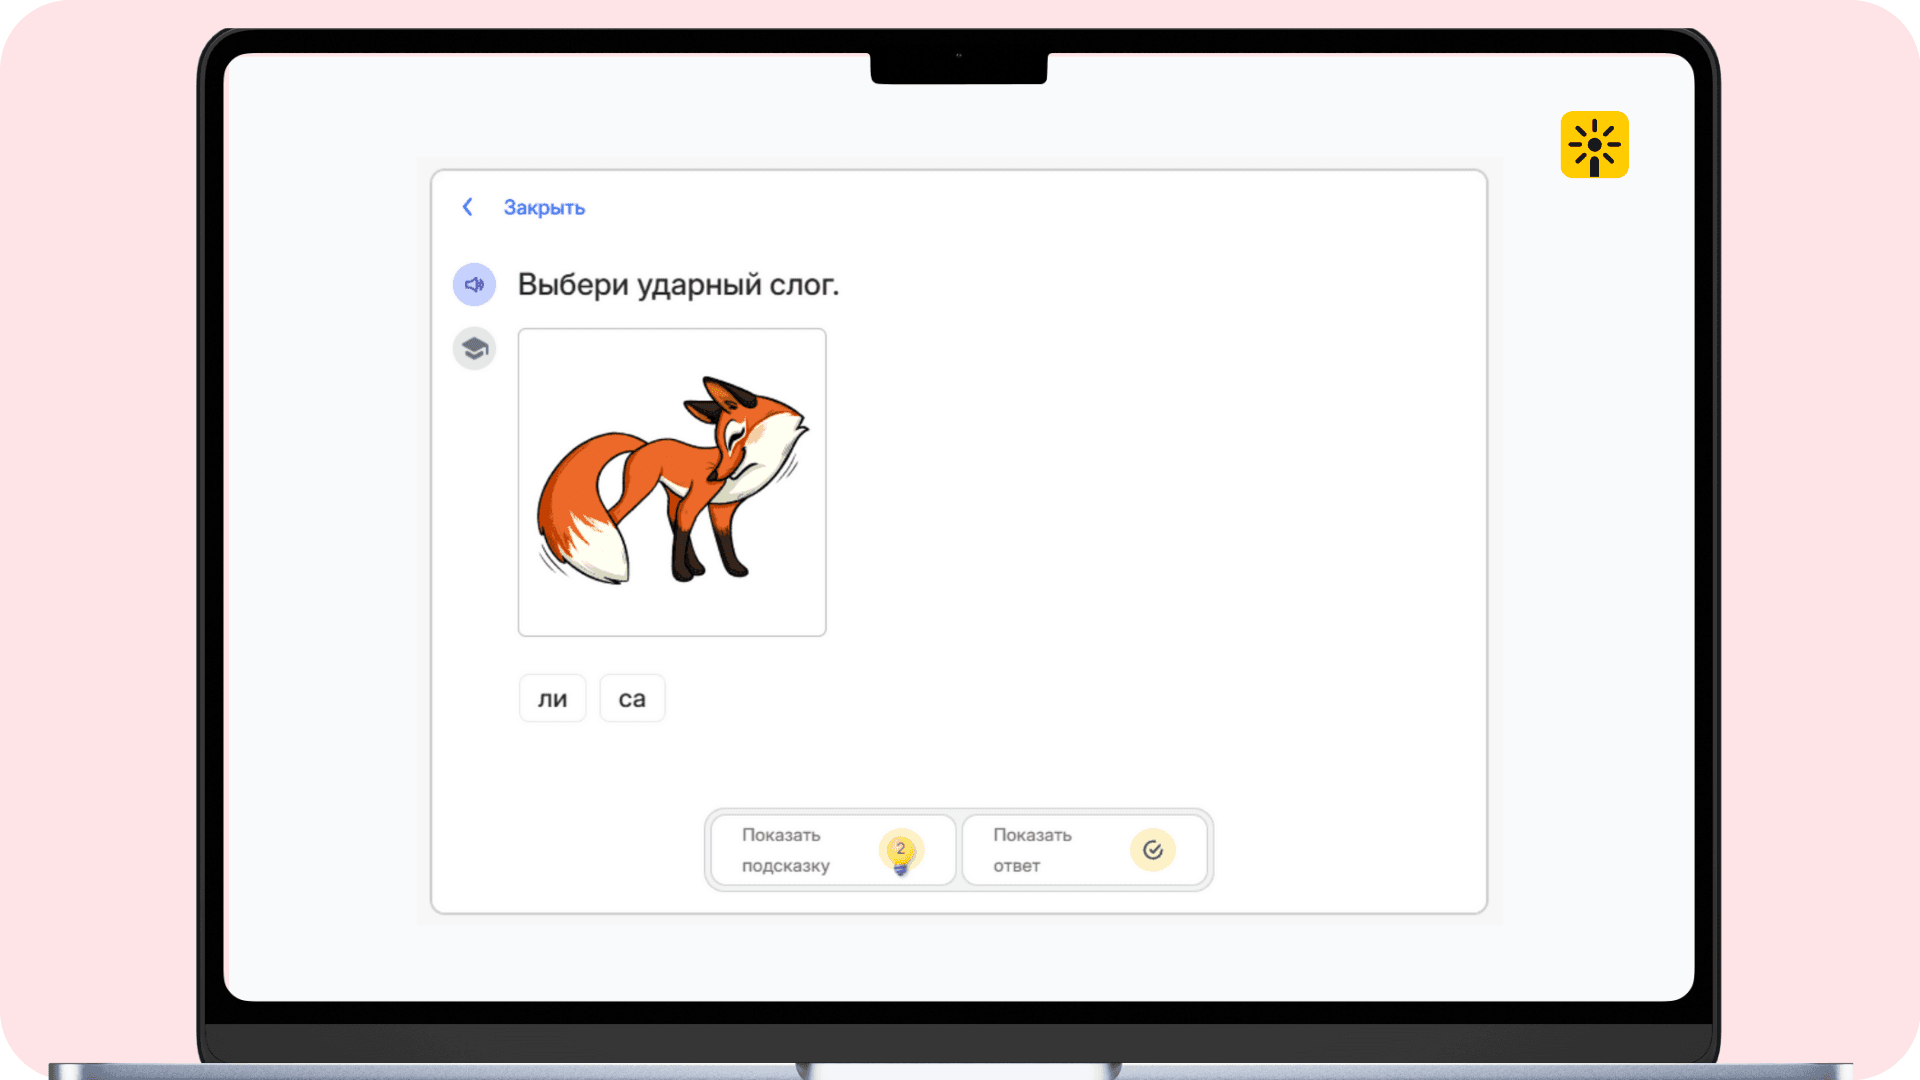
Task: Click the heading 'Выбери ударный слог.'
Action: [678, 285]
